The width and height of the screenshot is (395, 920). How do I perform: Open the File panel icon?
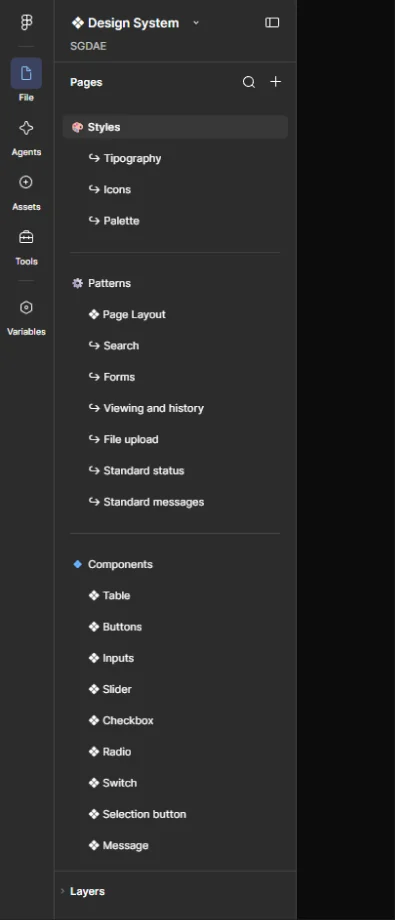click(x=26, y=73)
